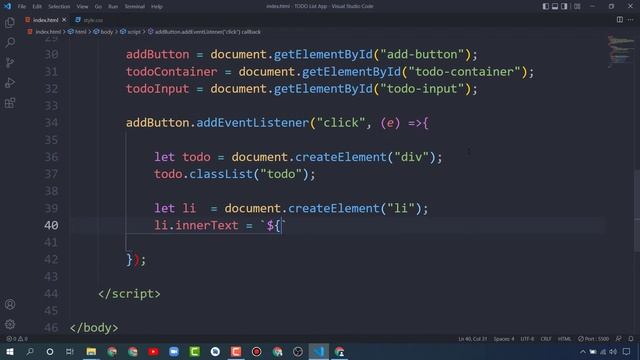Open editor More Actions ellipsis
Screen dimensions: 640x360
coord(631,20)
